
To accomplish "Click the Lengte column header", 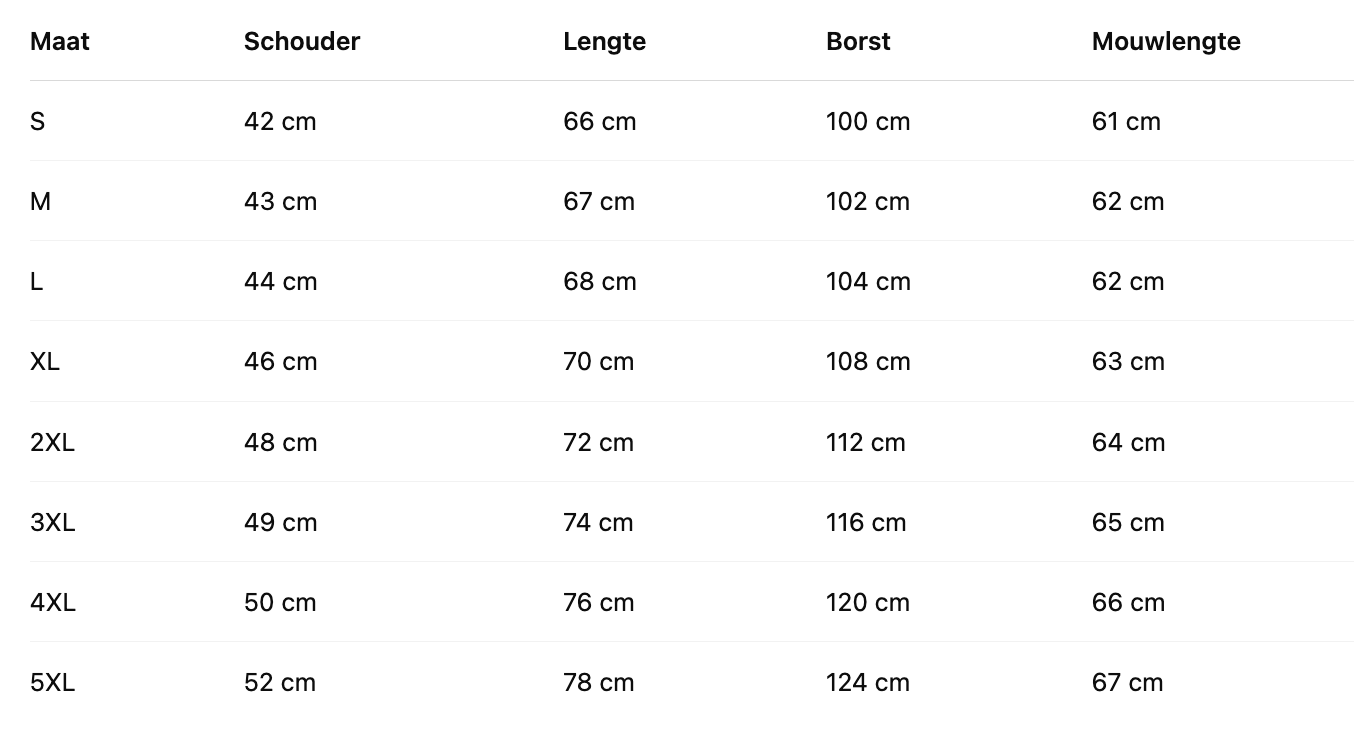I will (604, 42).
